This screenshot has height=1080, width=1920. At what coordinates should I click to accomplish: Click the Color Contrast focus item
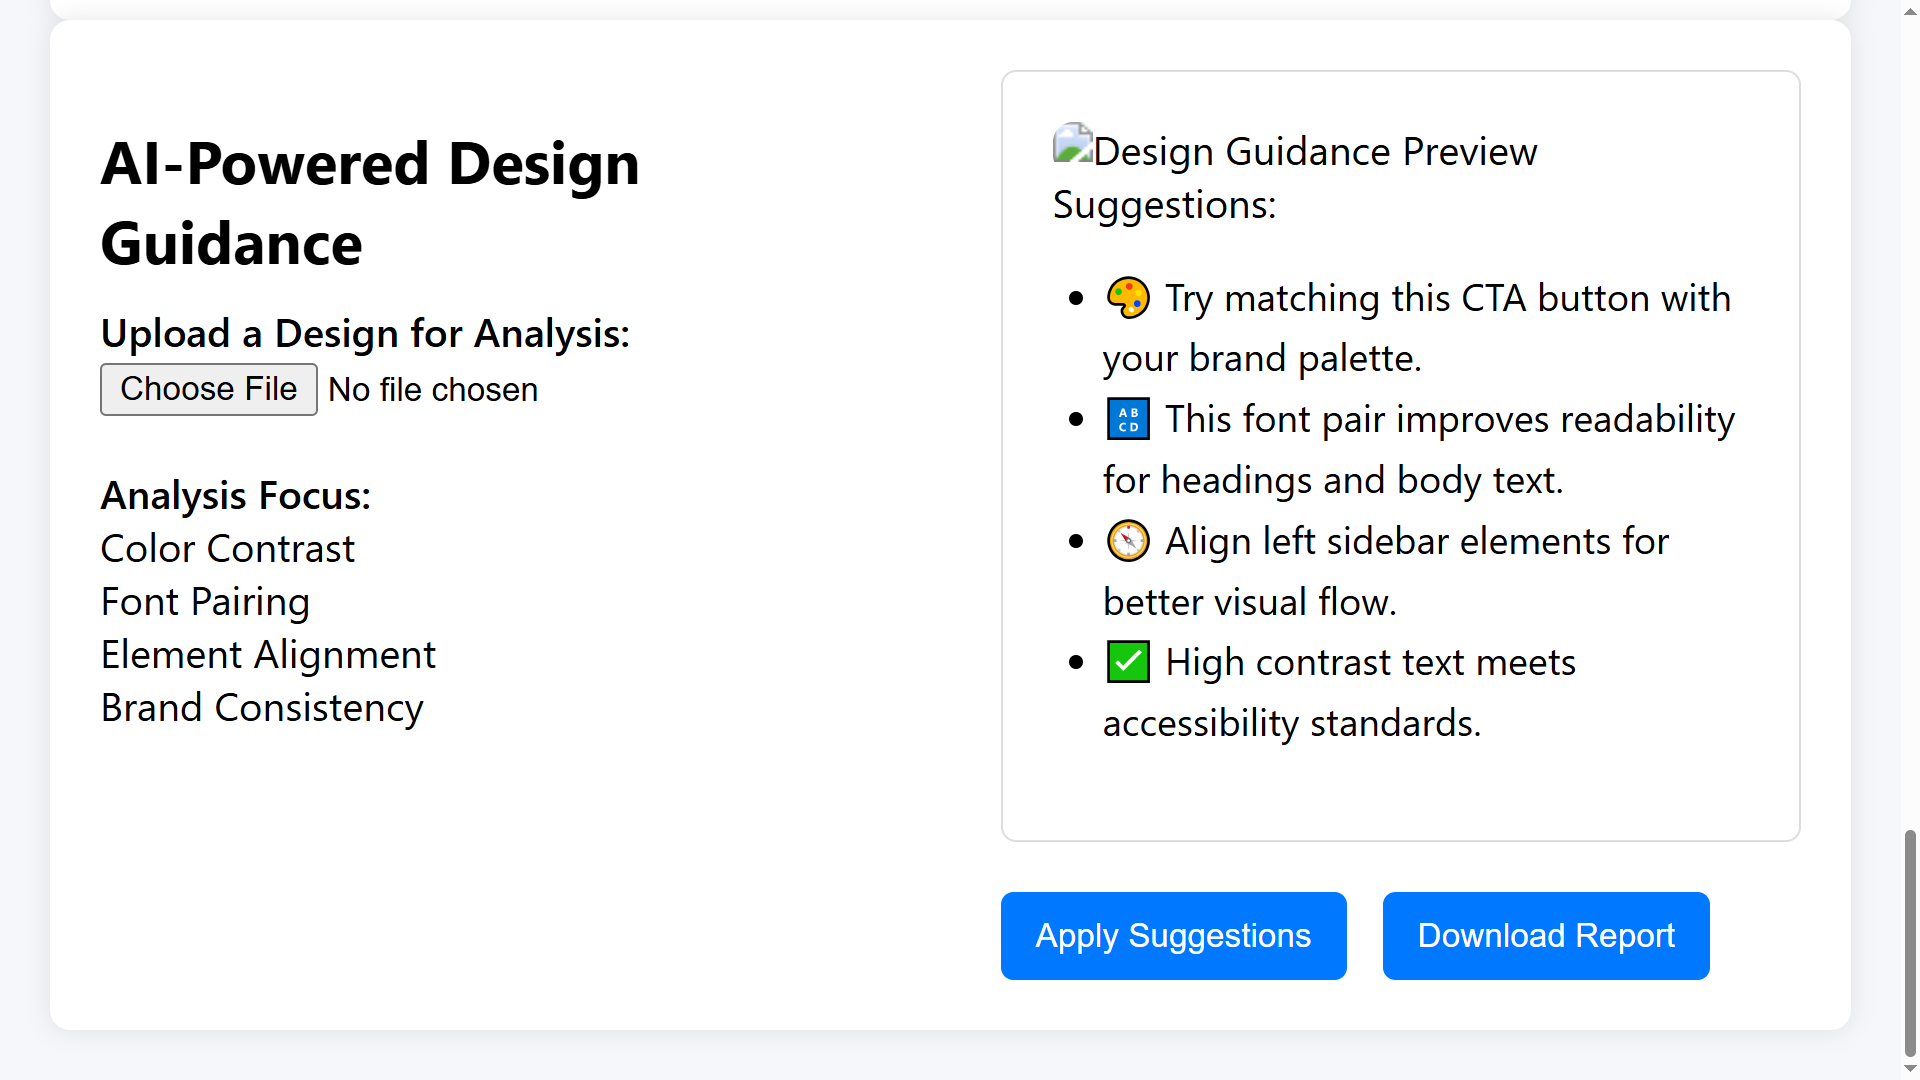(x=228, y=549)
